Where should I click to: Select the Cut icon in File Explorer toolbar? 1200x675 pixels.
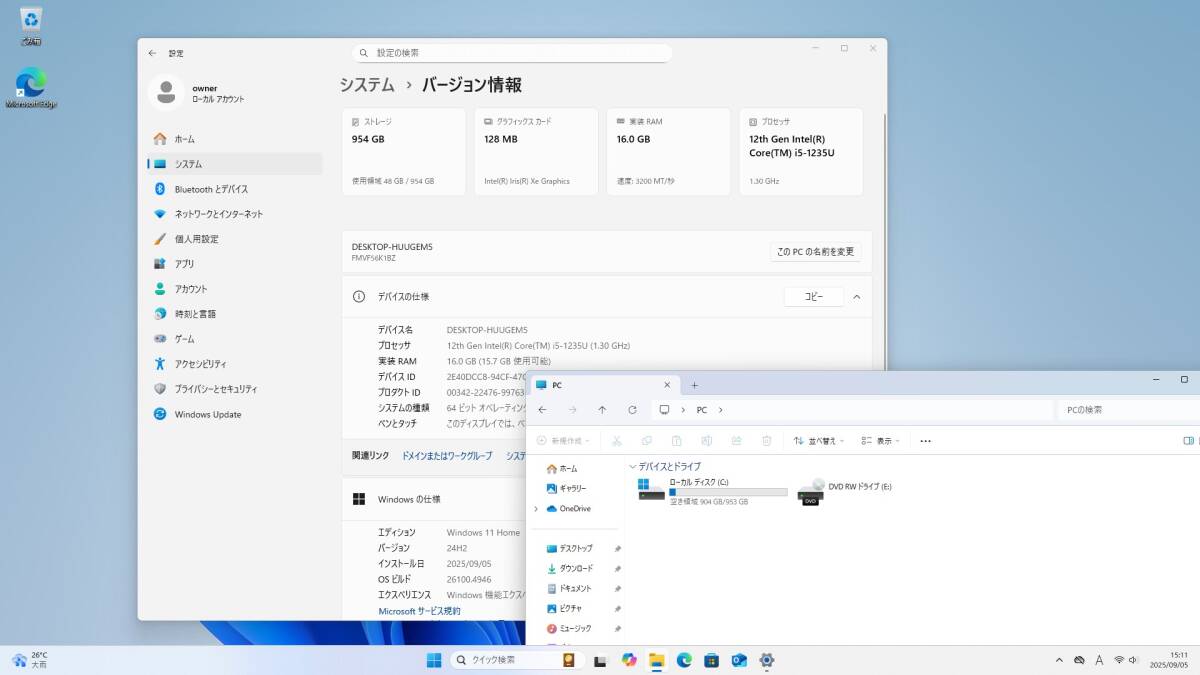[x=617, y=441]
